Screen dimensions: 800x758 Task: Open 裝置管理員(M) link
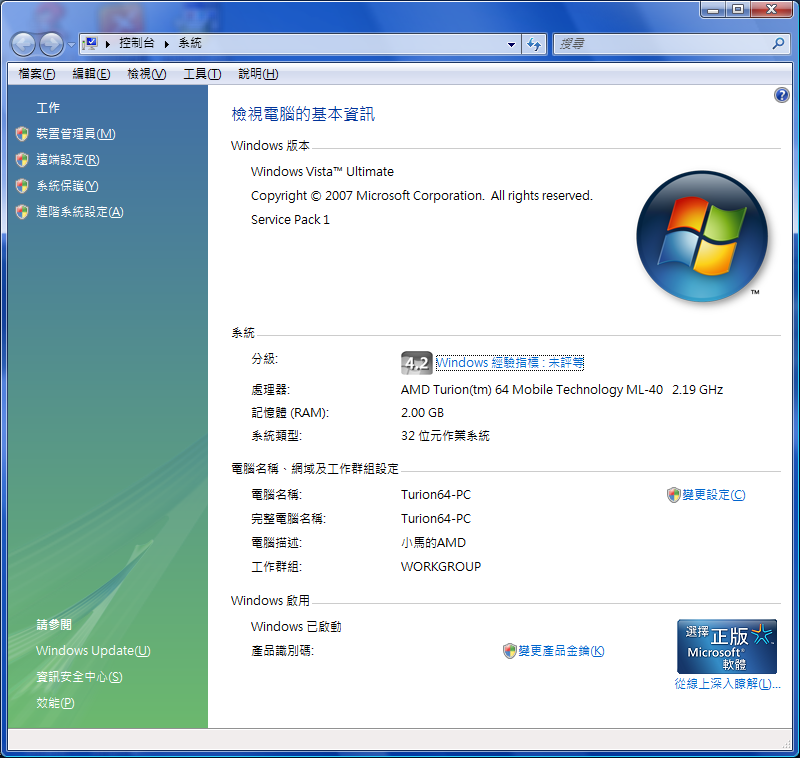[x=76, y=134]
